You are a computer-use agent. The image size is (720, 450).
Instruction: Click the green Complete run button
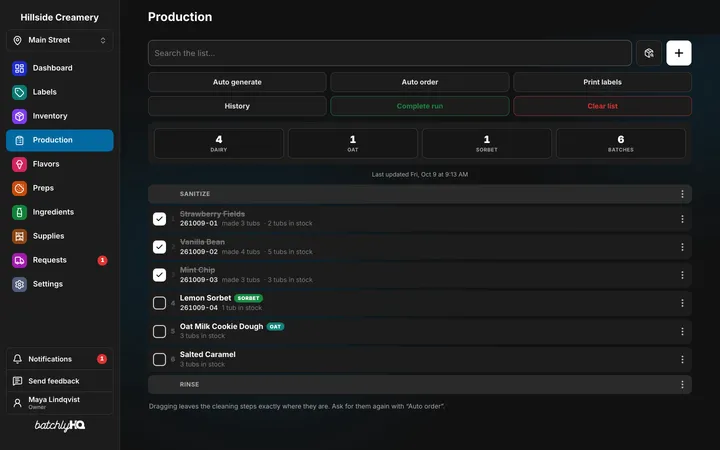(x=420, y=106)
